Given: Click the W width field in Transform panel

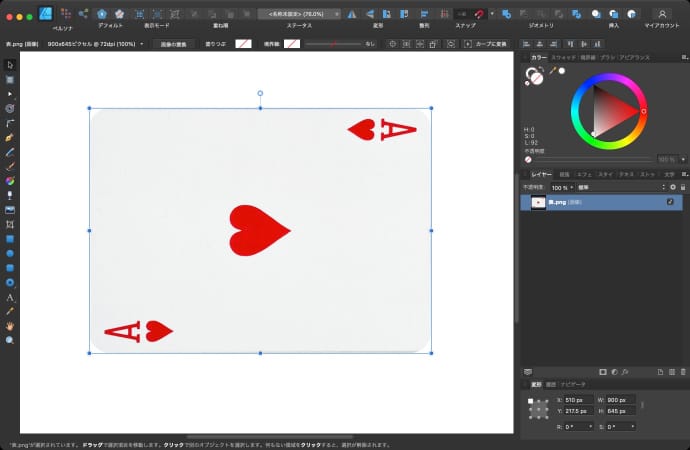Looking at the screenshot, I should (x=620, y=400).
